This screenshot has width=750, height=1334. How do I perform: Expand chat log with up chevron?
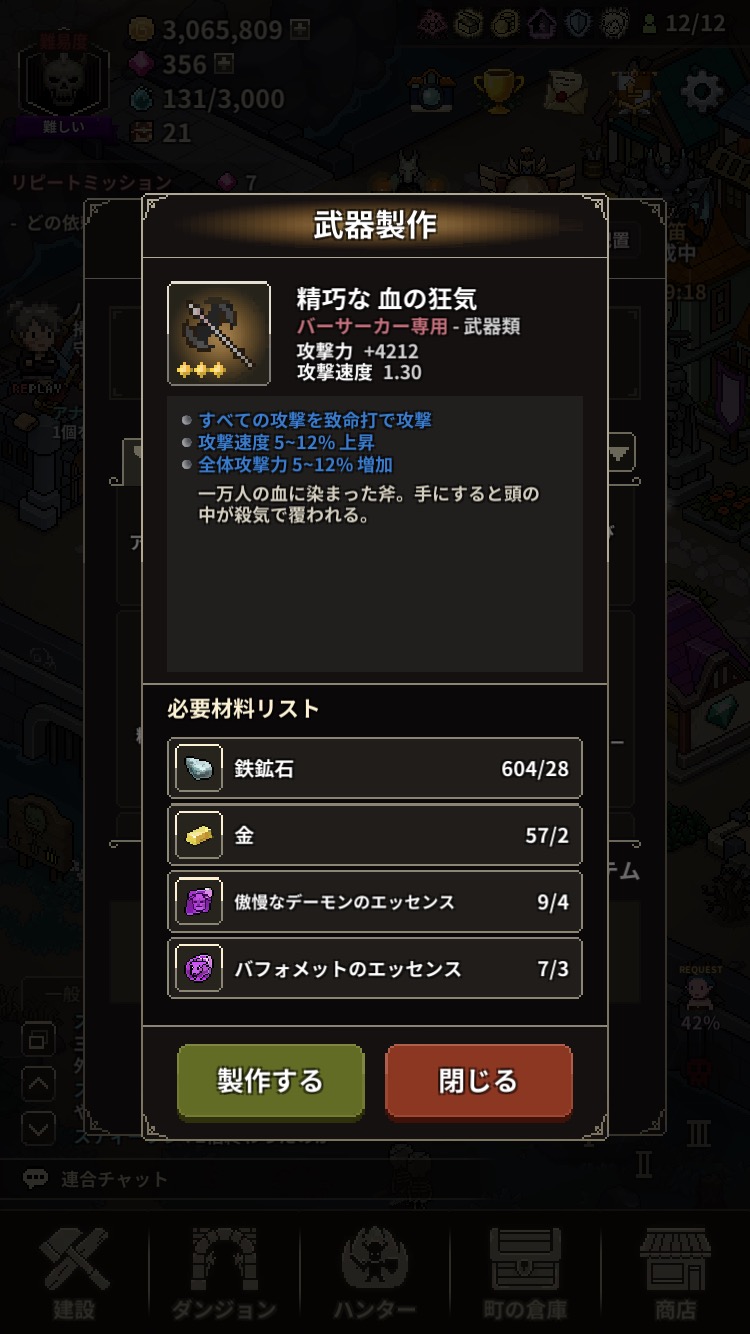(38, 1084)
